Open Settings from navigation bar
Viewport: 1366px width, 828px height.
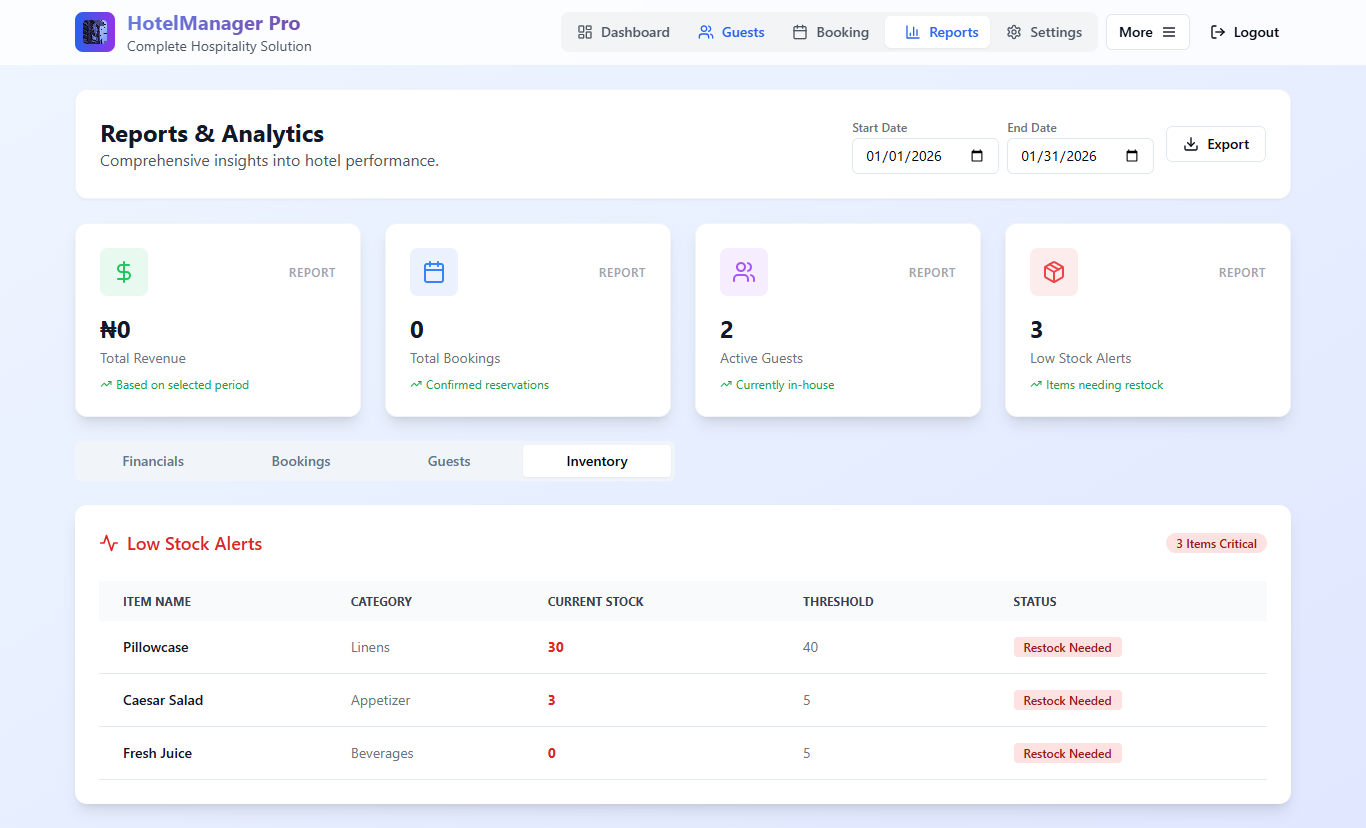[x=1044, y=32]
